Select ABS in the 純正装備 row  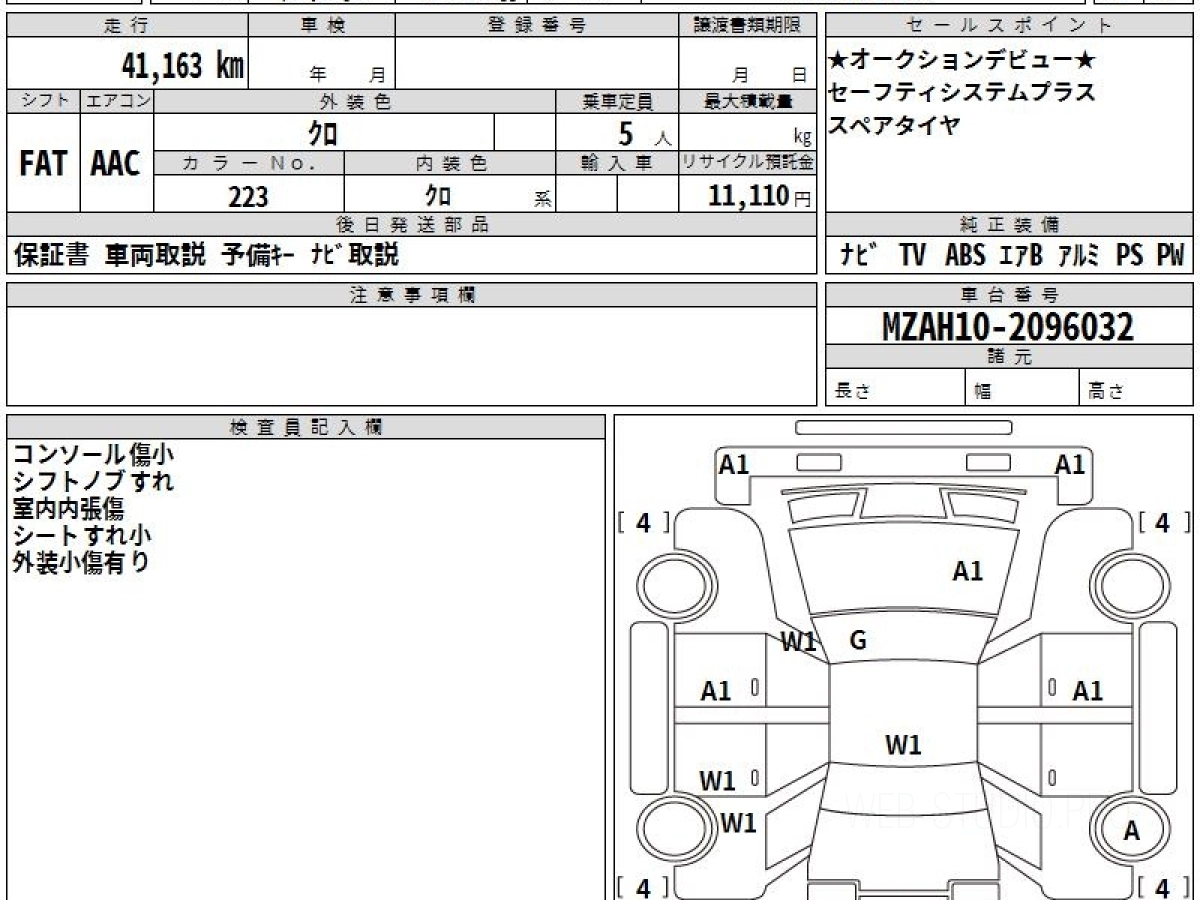click(x=965, y=255)
